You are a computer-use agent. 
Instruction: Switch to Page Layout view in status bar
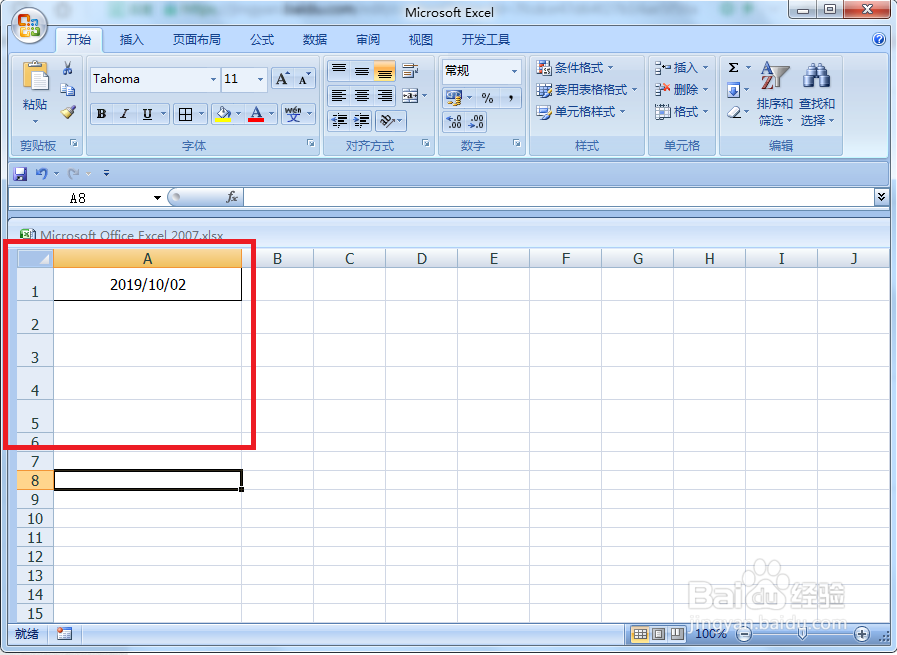pyautogui.click(x=658, y=634)
